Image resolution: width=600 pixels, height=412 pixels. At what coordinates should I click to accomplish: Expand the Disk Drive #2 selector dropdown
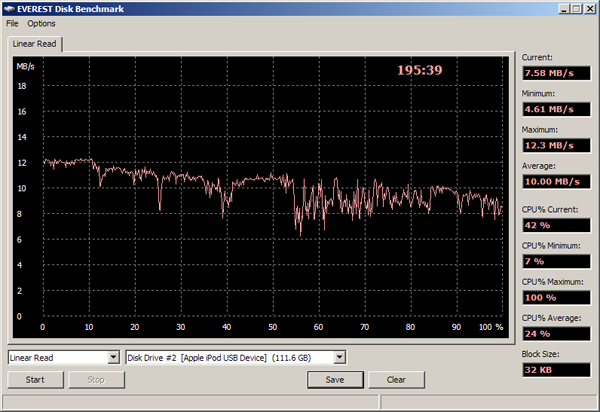point(339,358)
